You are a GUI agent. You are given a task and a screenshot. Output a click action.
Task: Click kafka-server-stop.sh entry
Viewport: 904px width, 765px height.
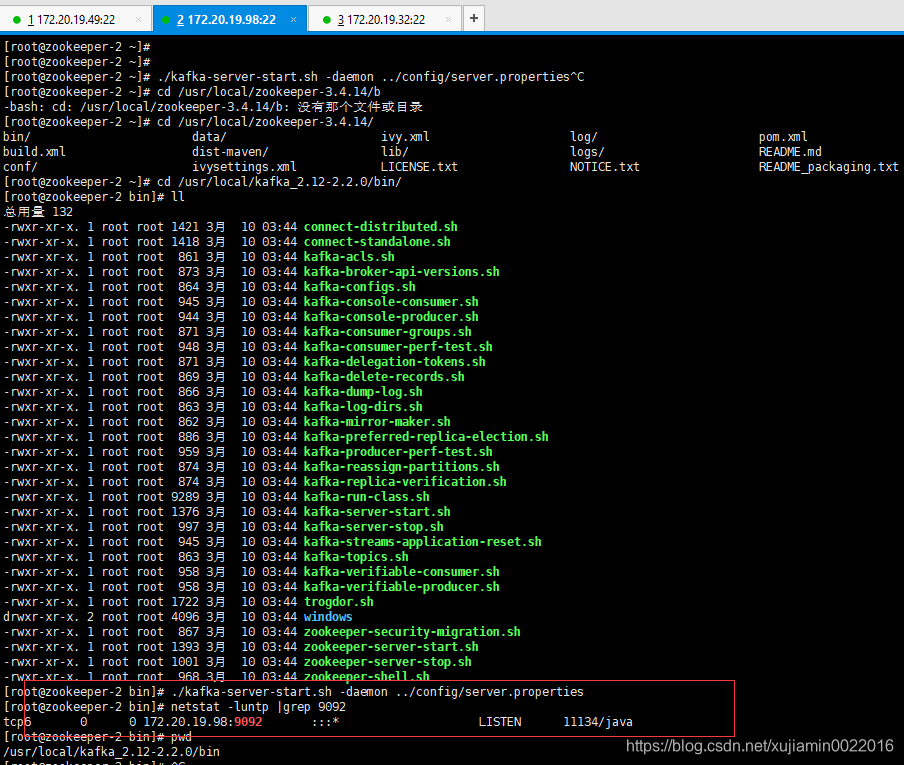point(374,526)
